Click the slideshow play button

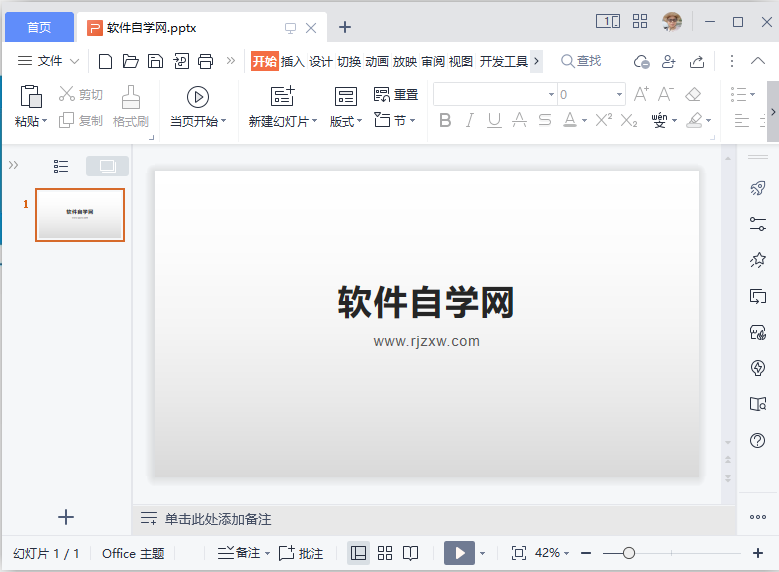tap(460, 553)
